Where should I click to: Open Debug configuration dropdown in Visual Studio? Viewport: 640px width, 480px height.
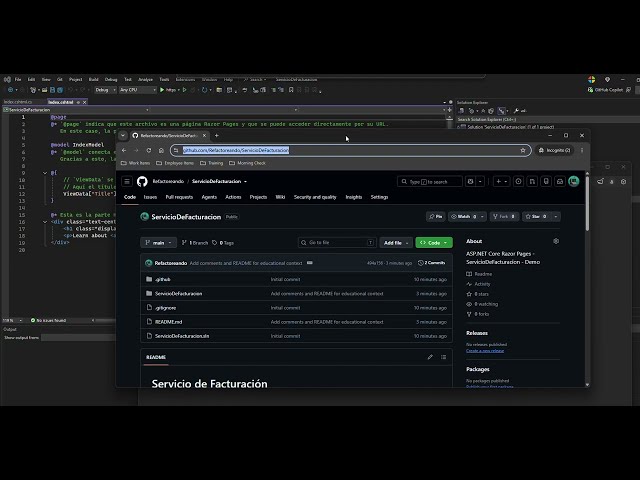105,90
